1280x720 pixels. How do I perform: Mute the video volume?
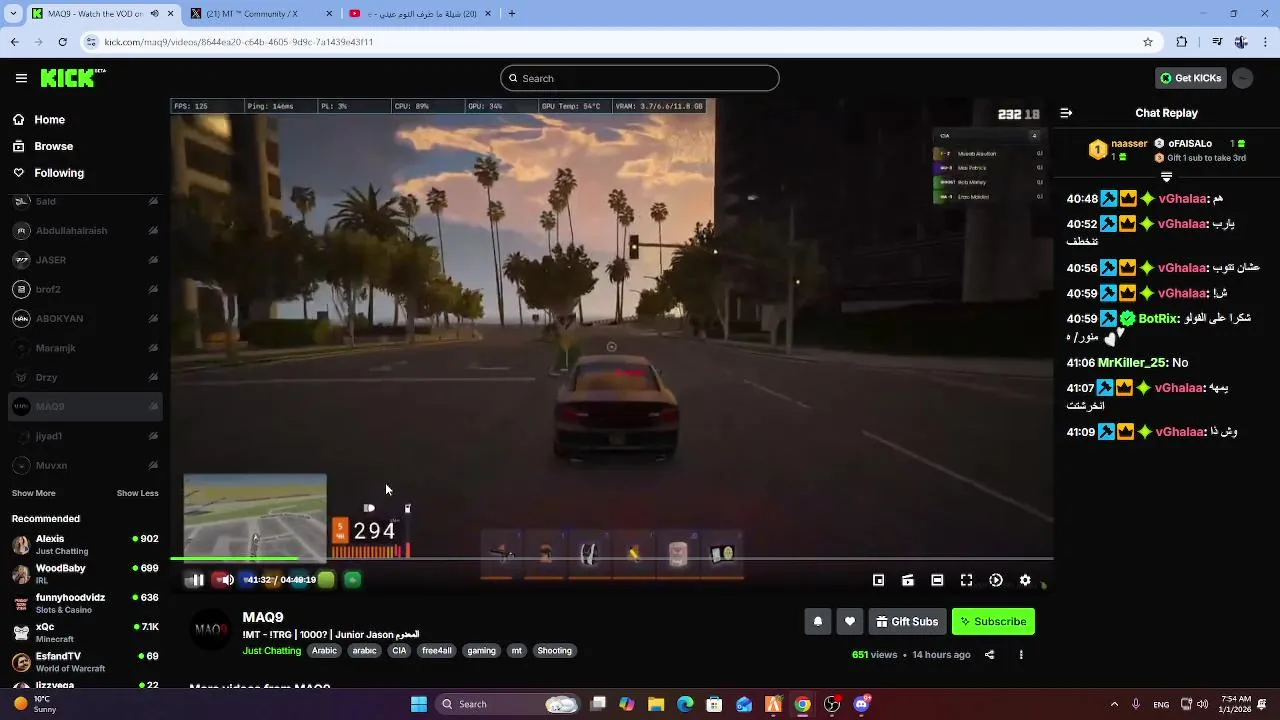tap(227, 580)
